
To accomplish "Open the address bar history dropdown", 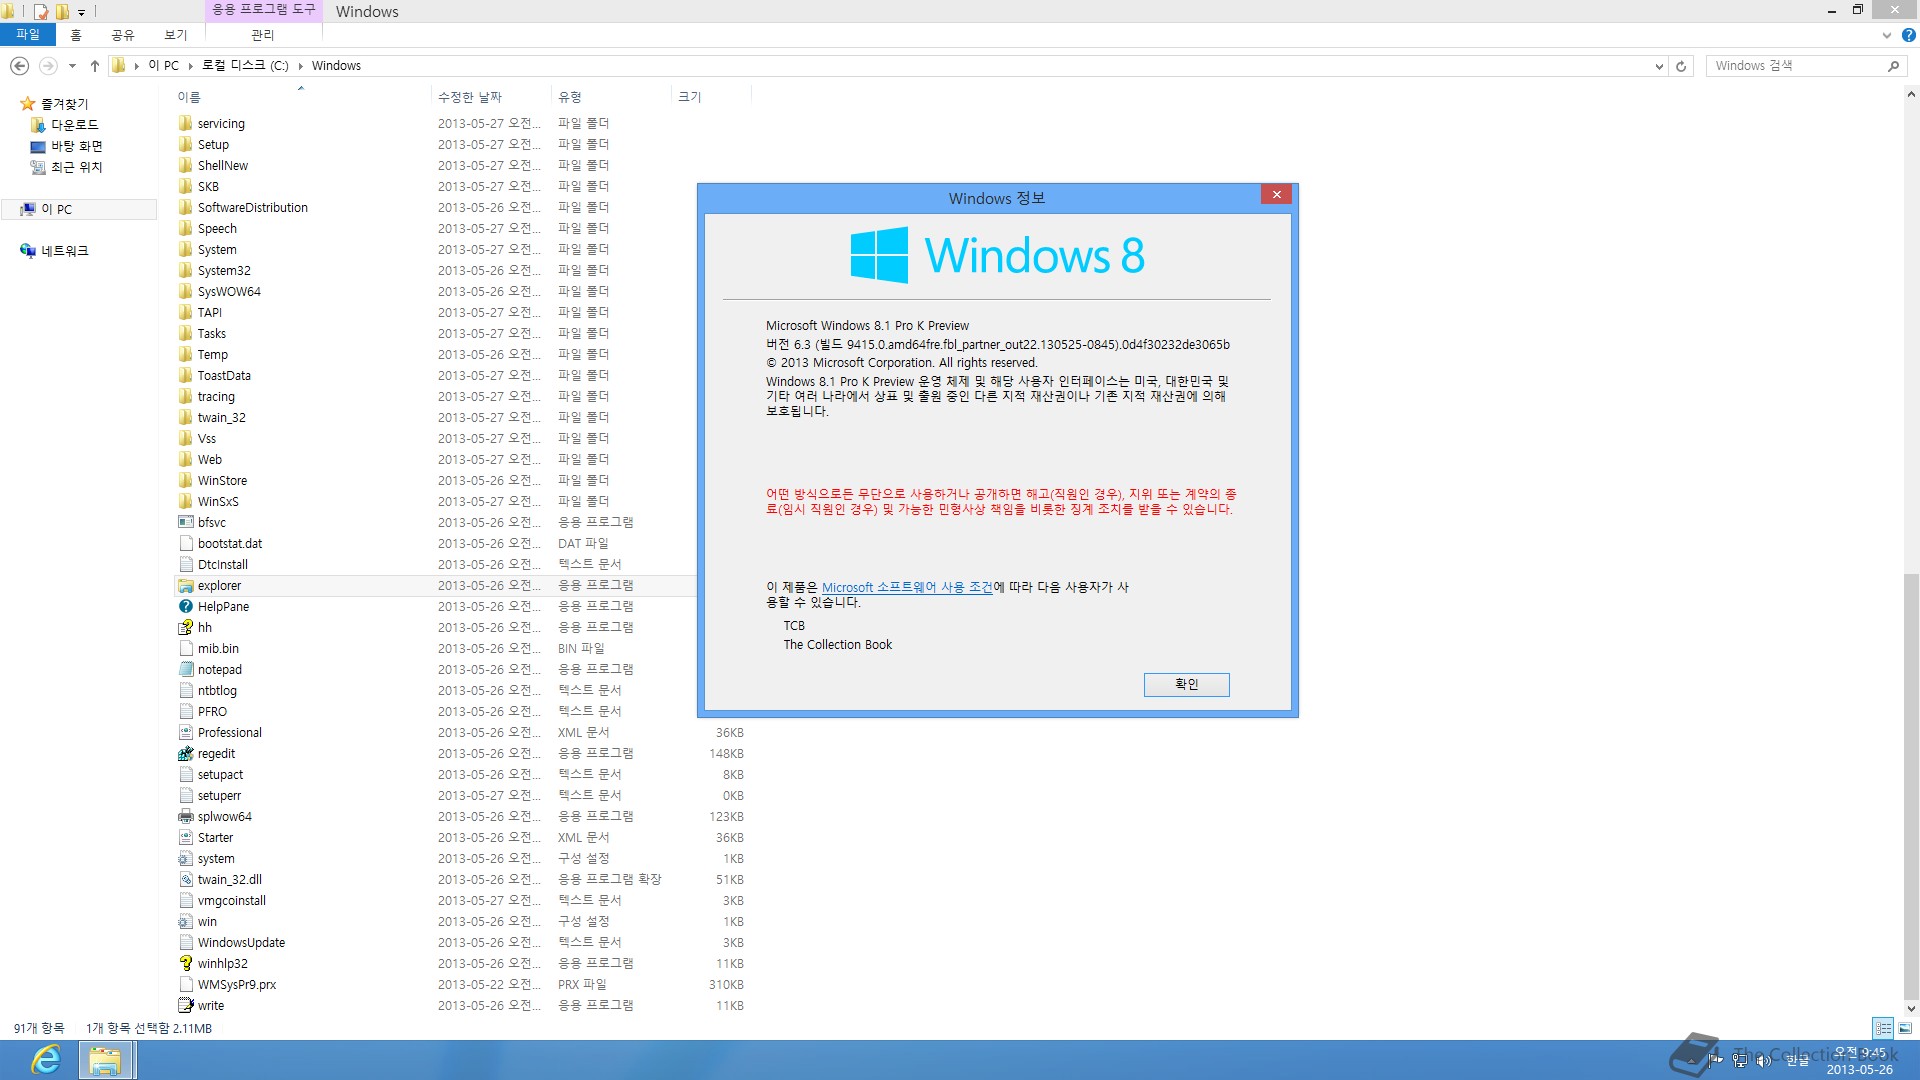I will coord(1659,66).
